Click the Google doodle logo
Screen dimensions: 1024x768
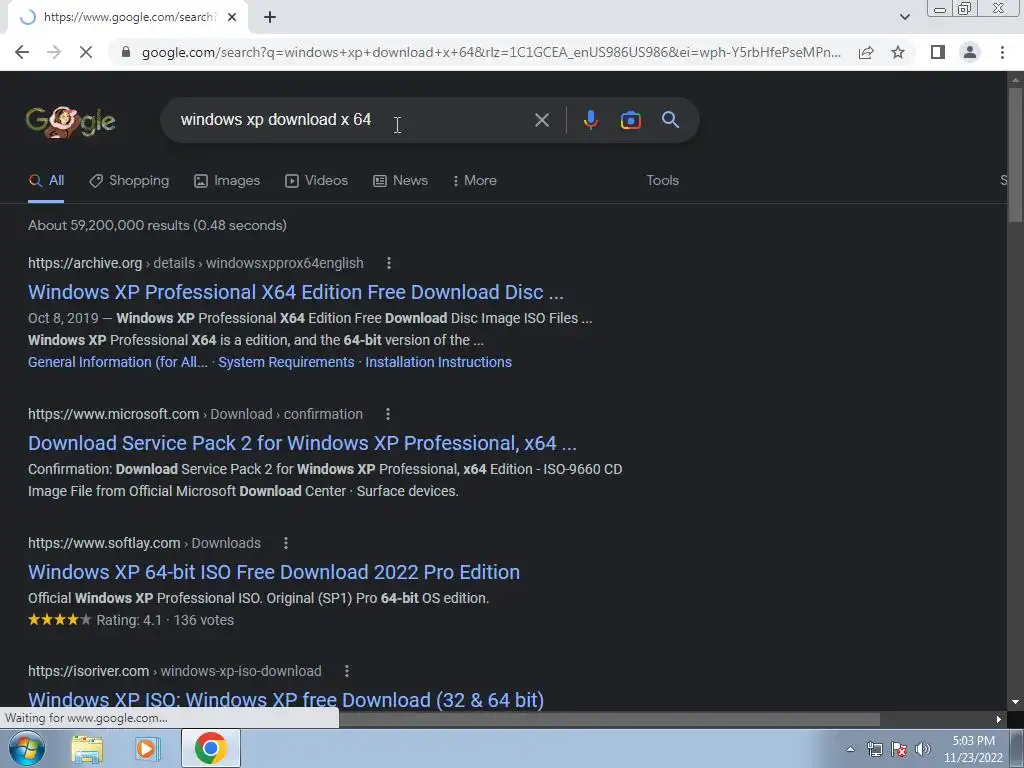71,121
